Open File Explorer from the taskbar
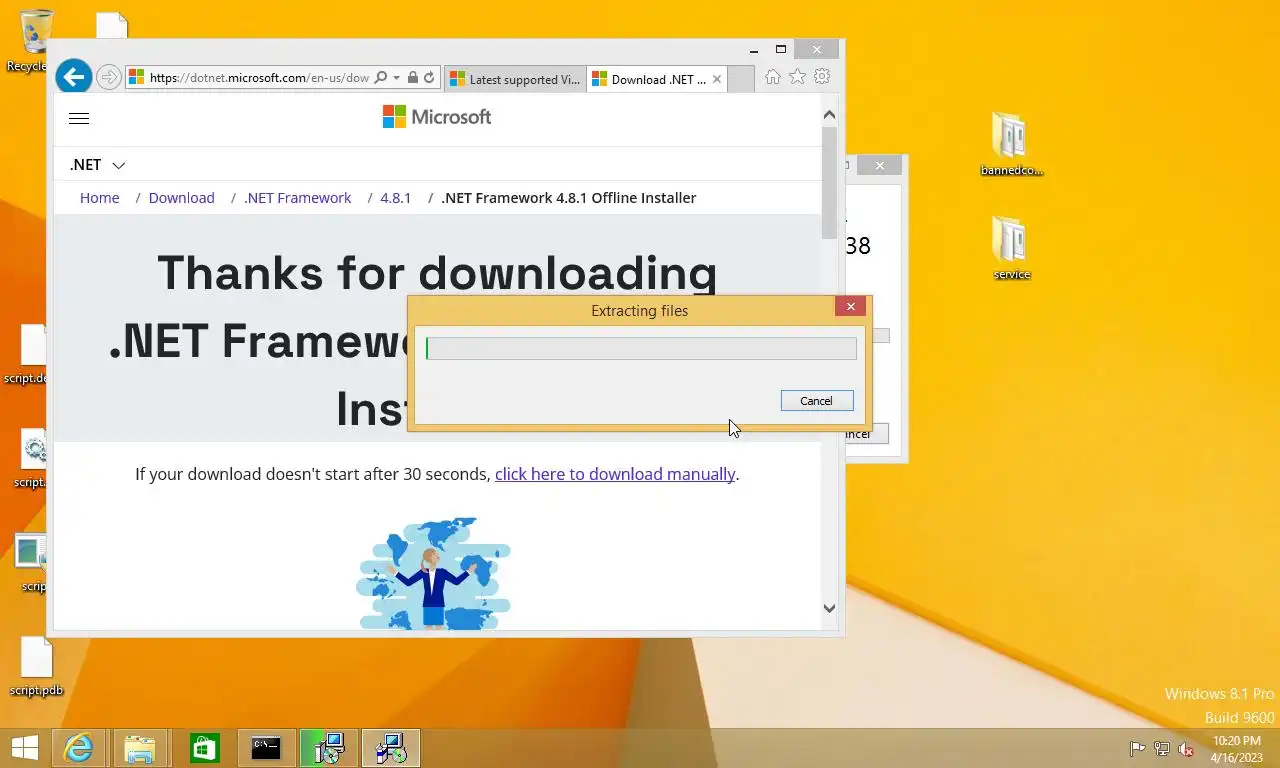Image resolution: width=1280 pixels, height=768 pixels. (x=139, y=748)
